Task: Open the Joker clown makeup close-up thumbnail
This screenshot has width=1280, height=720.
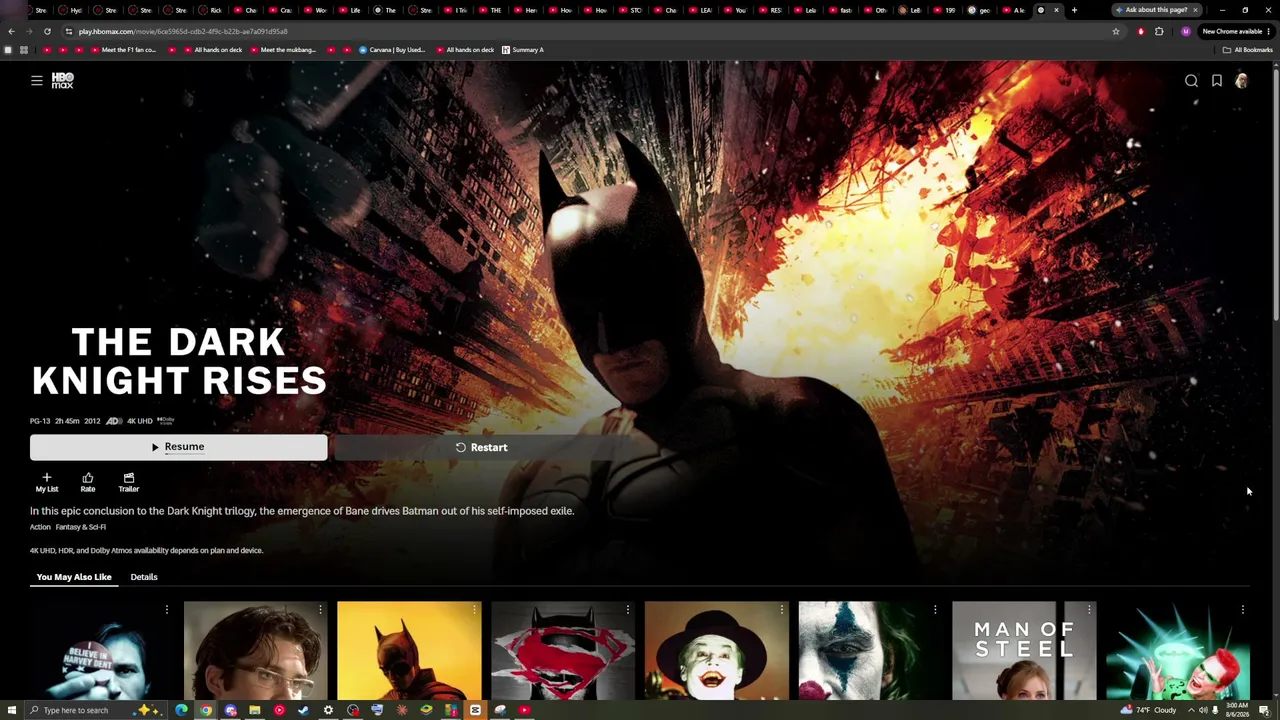Action: coord(870,650)
